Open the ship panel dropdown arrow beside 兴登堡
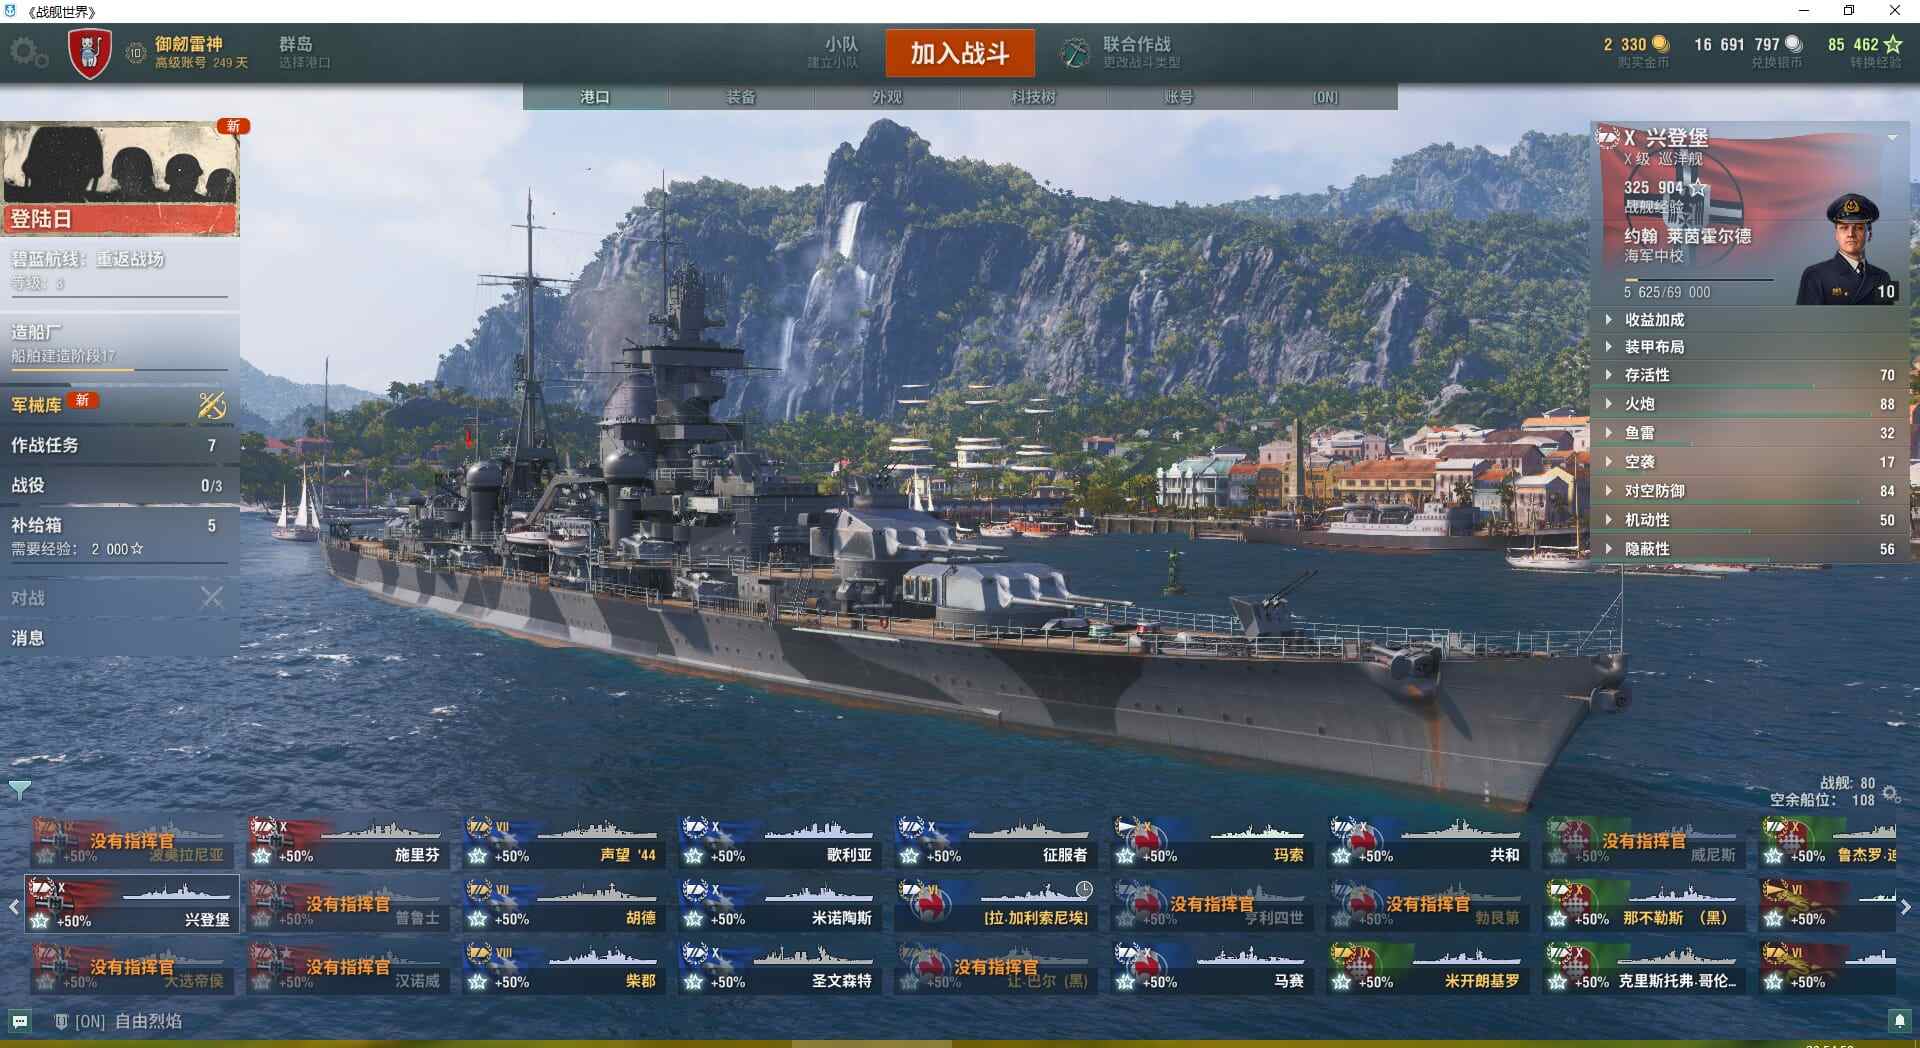The height and width of the screenshot is (1048, 1920). (1893, 138)
